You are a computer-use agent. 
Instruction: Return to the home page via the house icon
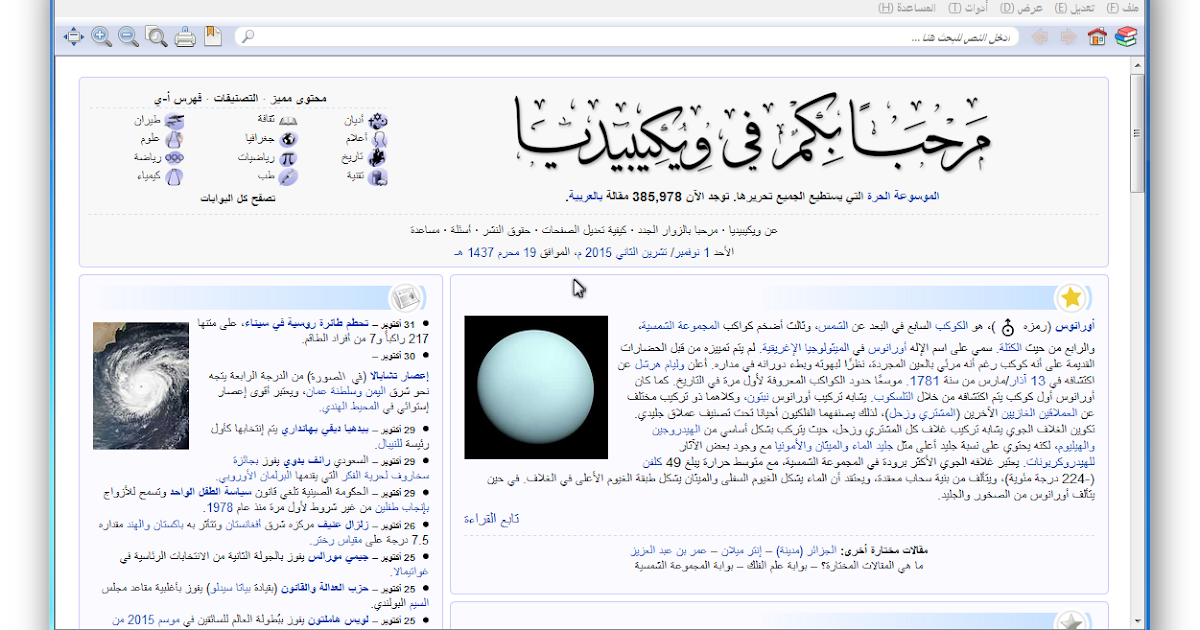coord(1097,37)
